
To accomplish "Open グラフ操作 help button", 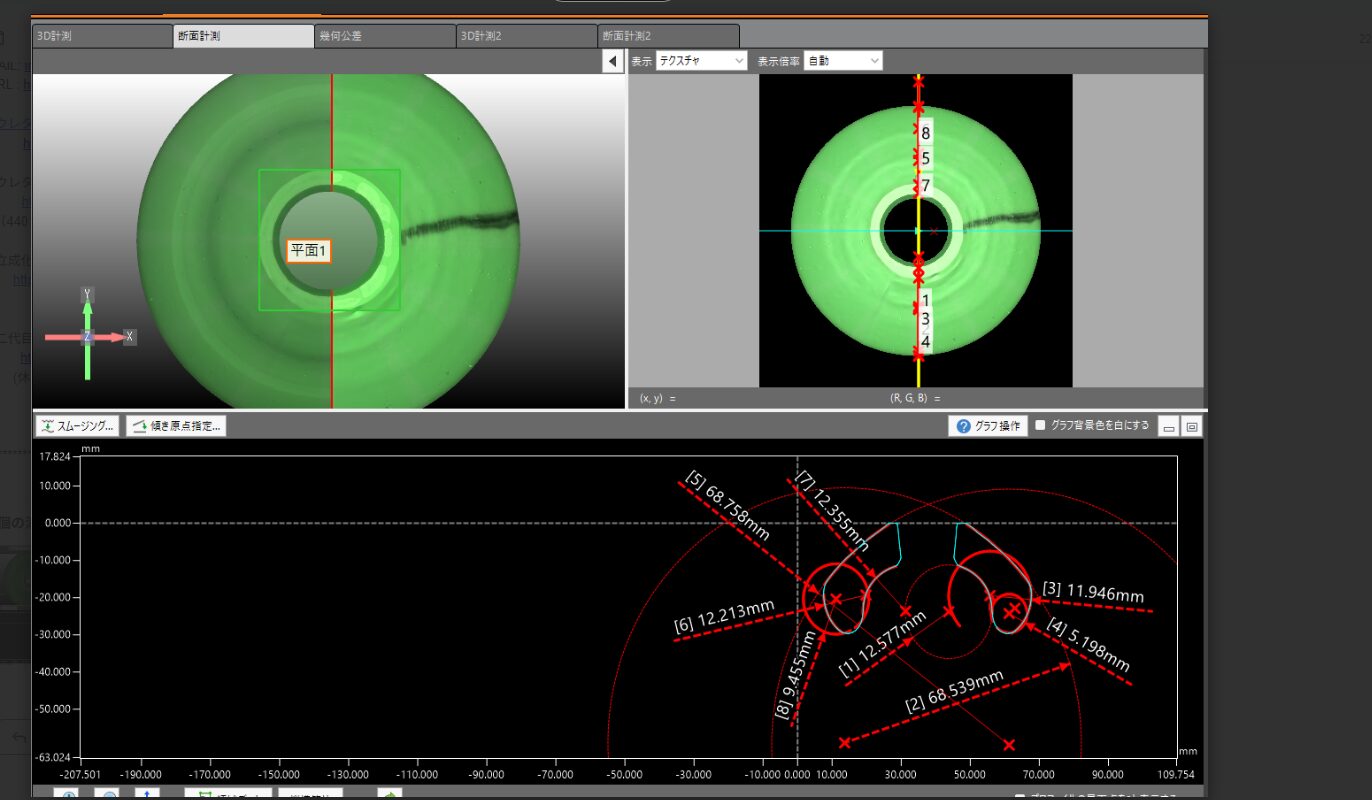I will point(988,426).
